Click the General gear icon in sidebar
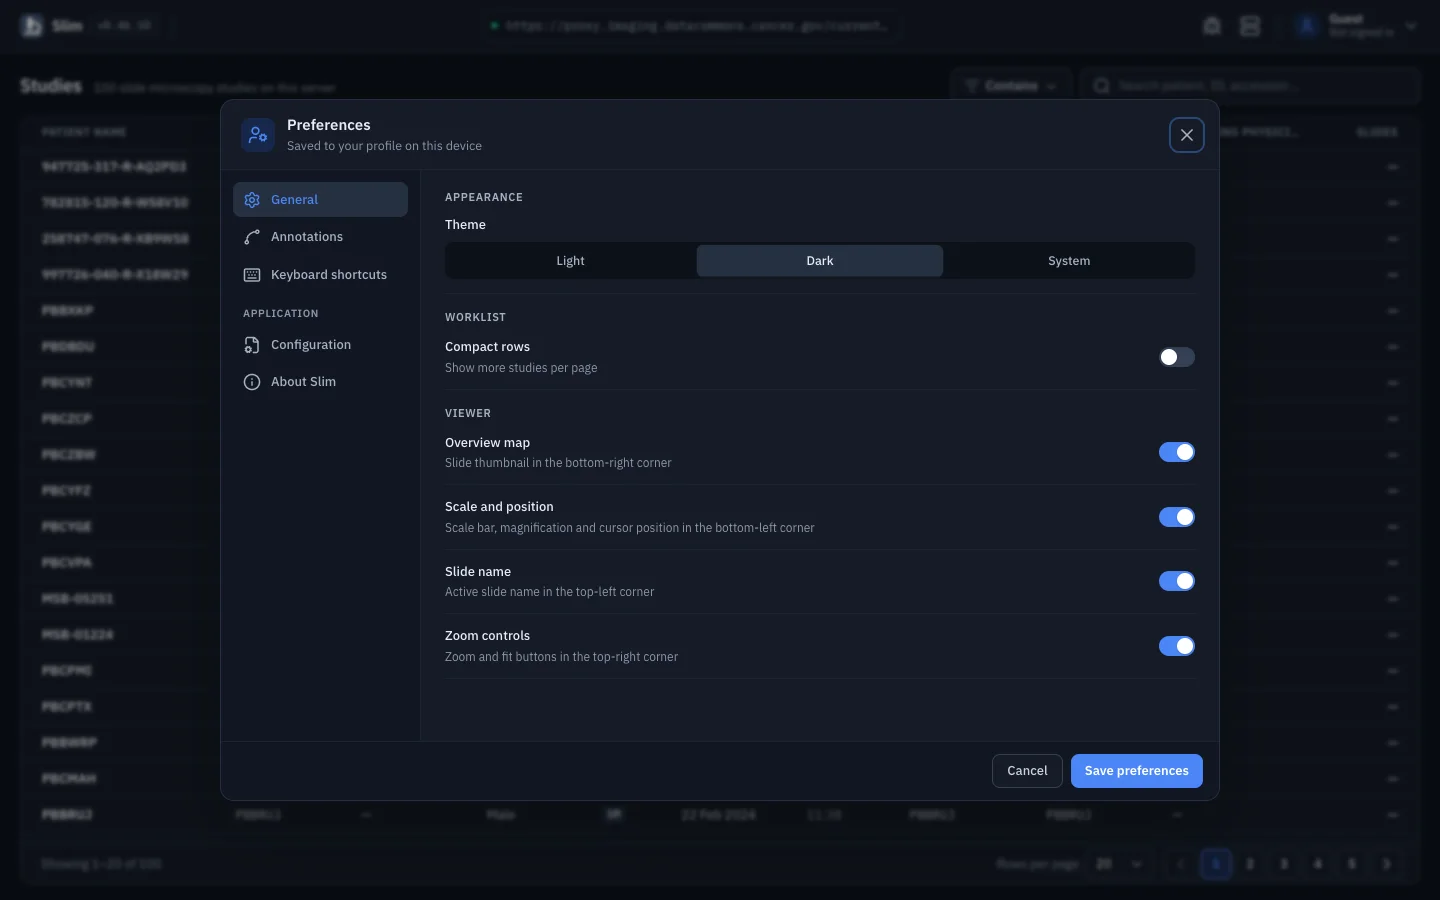Image resolution: width=1440 pixels, height=900 pixels. (252, 200)
